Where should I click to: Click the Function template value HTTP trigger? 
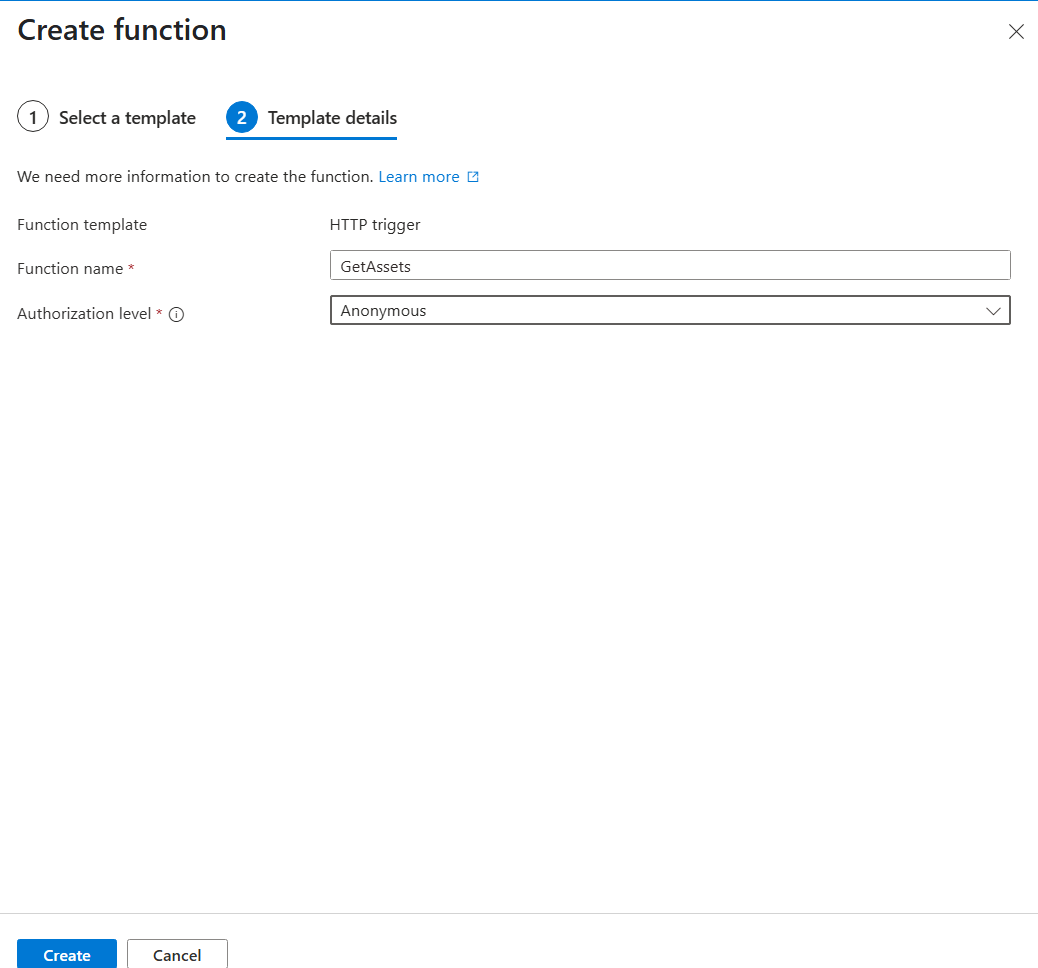click(x=375, y=224)
